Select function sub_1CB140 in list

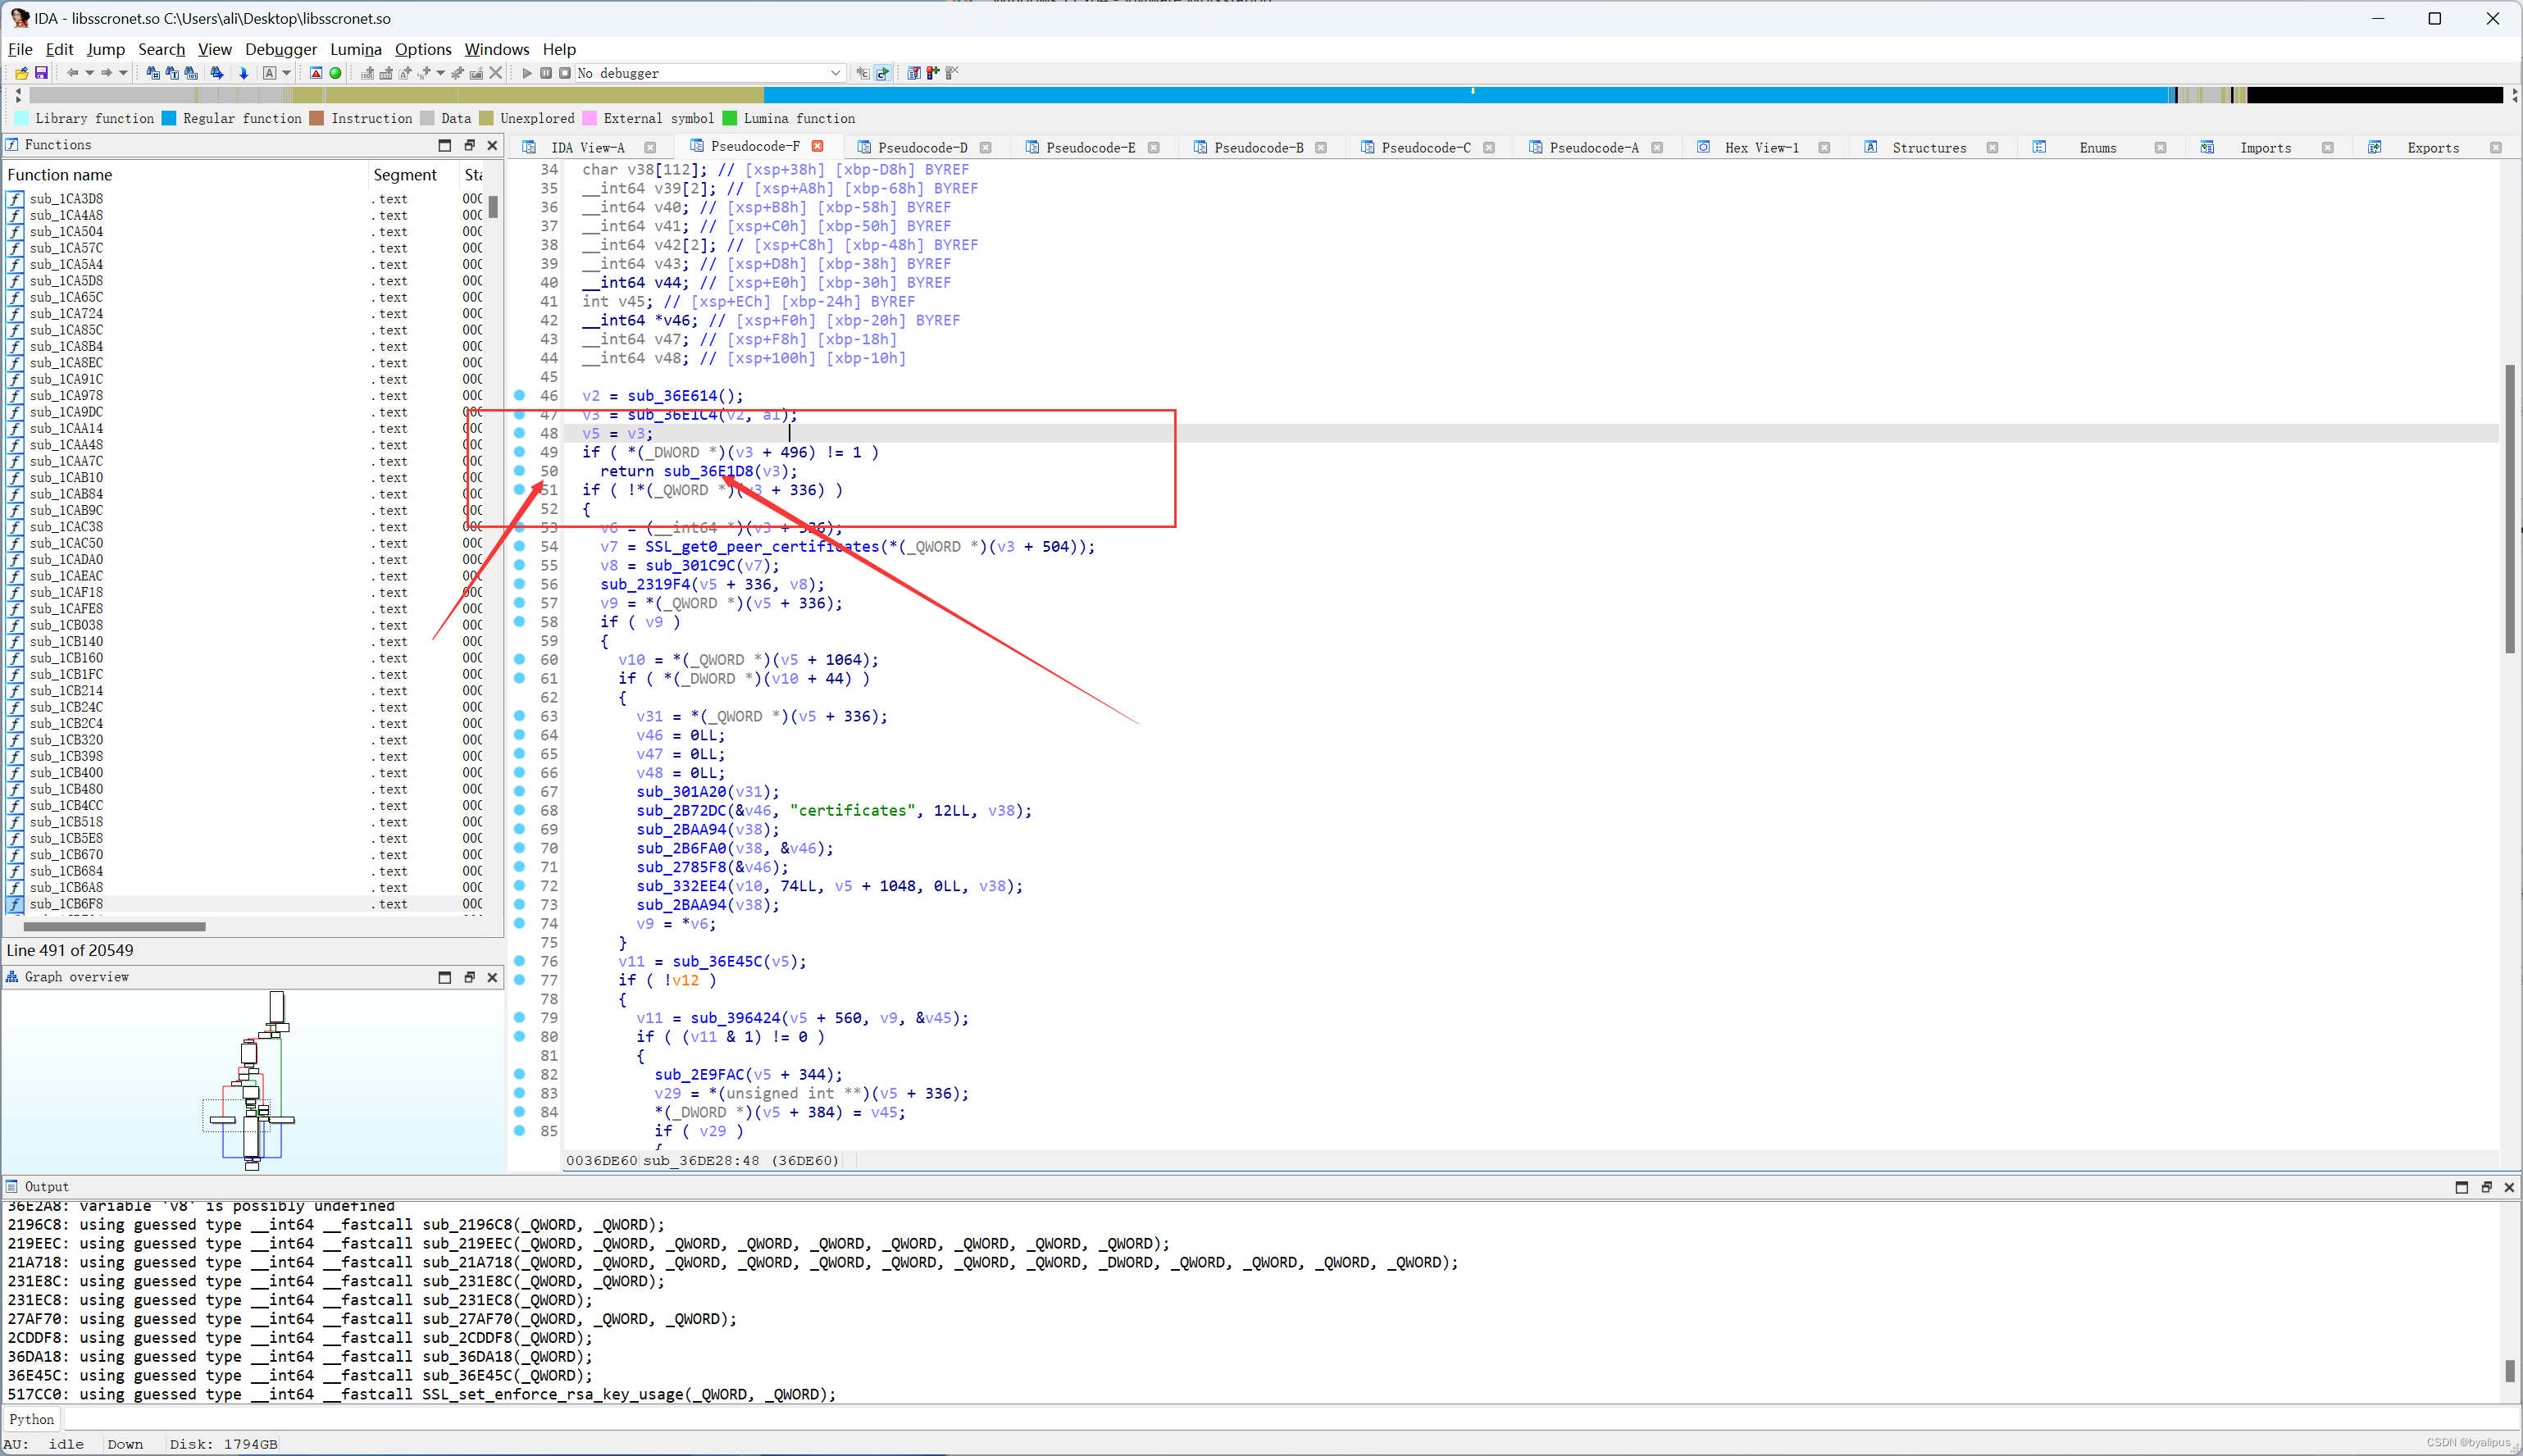click(x=66, y=642)
